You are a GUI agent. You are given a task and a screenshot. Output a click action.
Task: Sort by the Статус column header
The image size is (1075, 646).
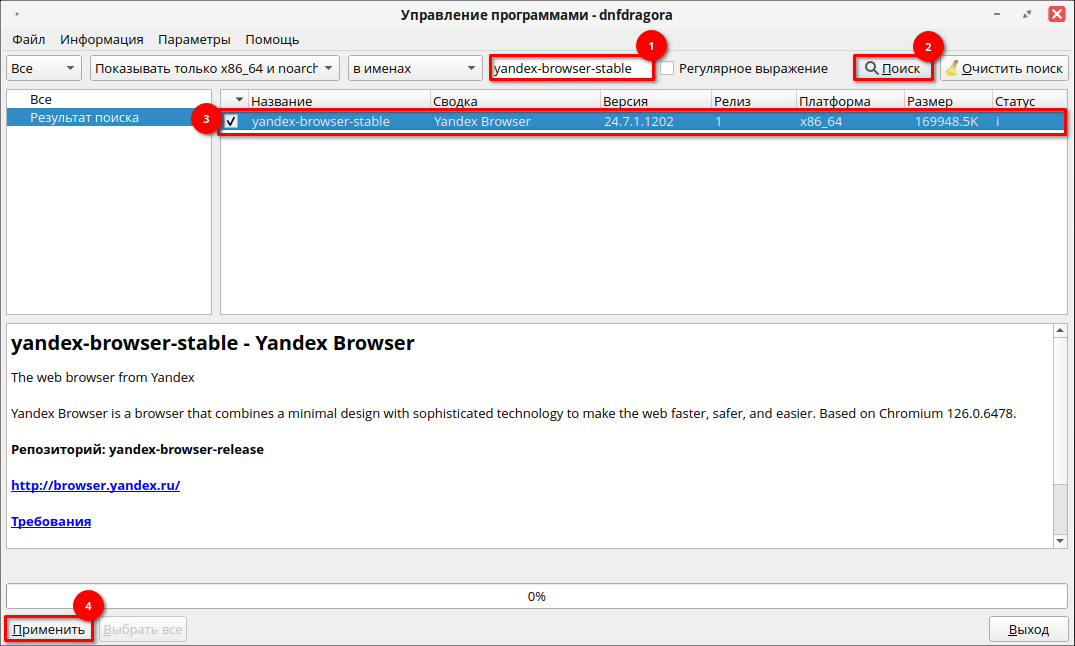point(1029,101)
